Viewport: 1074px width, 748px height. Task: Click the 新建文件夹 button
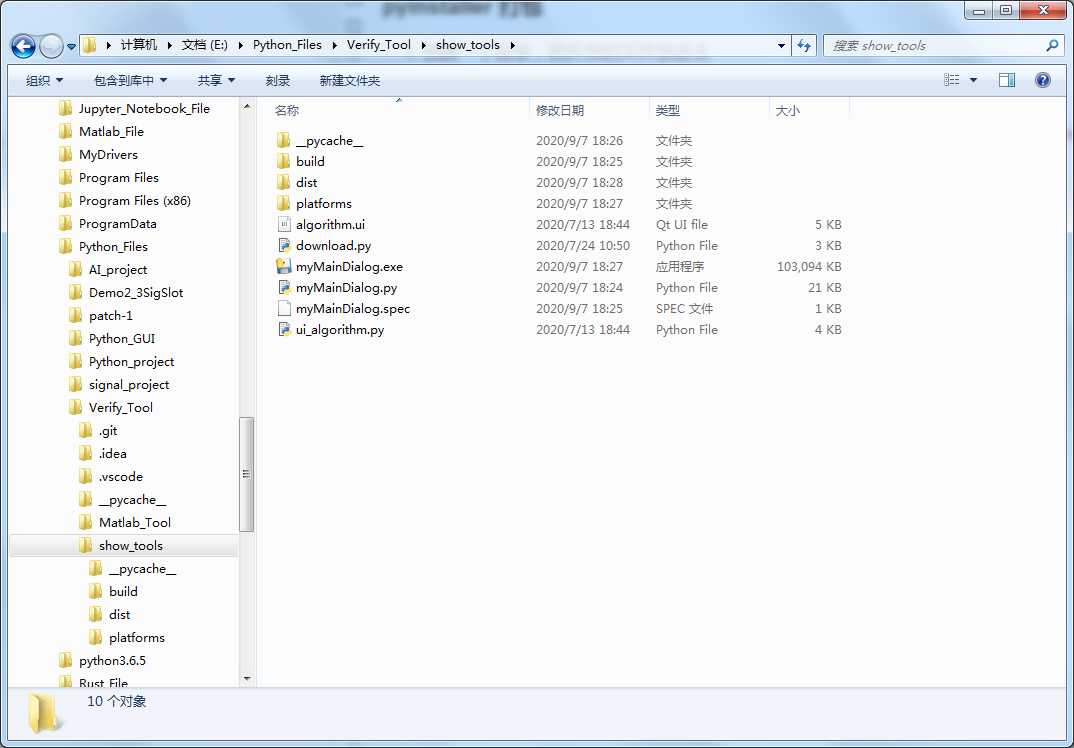tap(349, 81)
